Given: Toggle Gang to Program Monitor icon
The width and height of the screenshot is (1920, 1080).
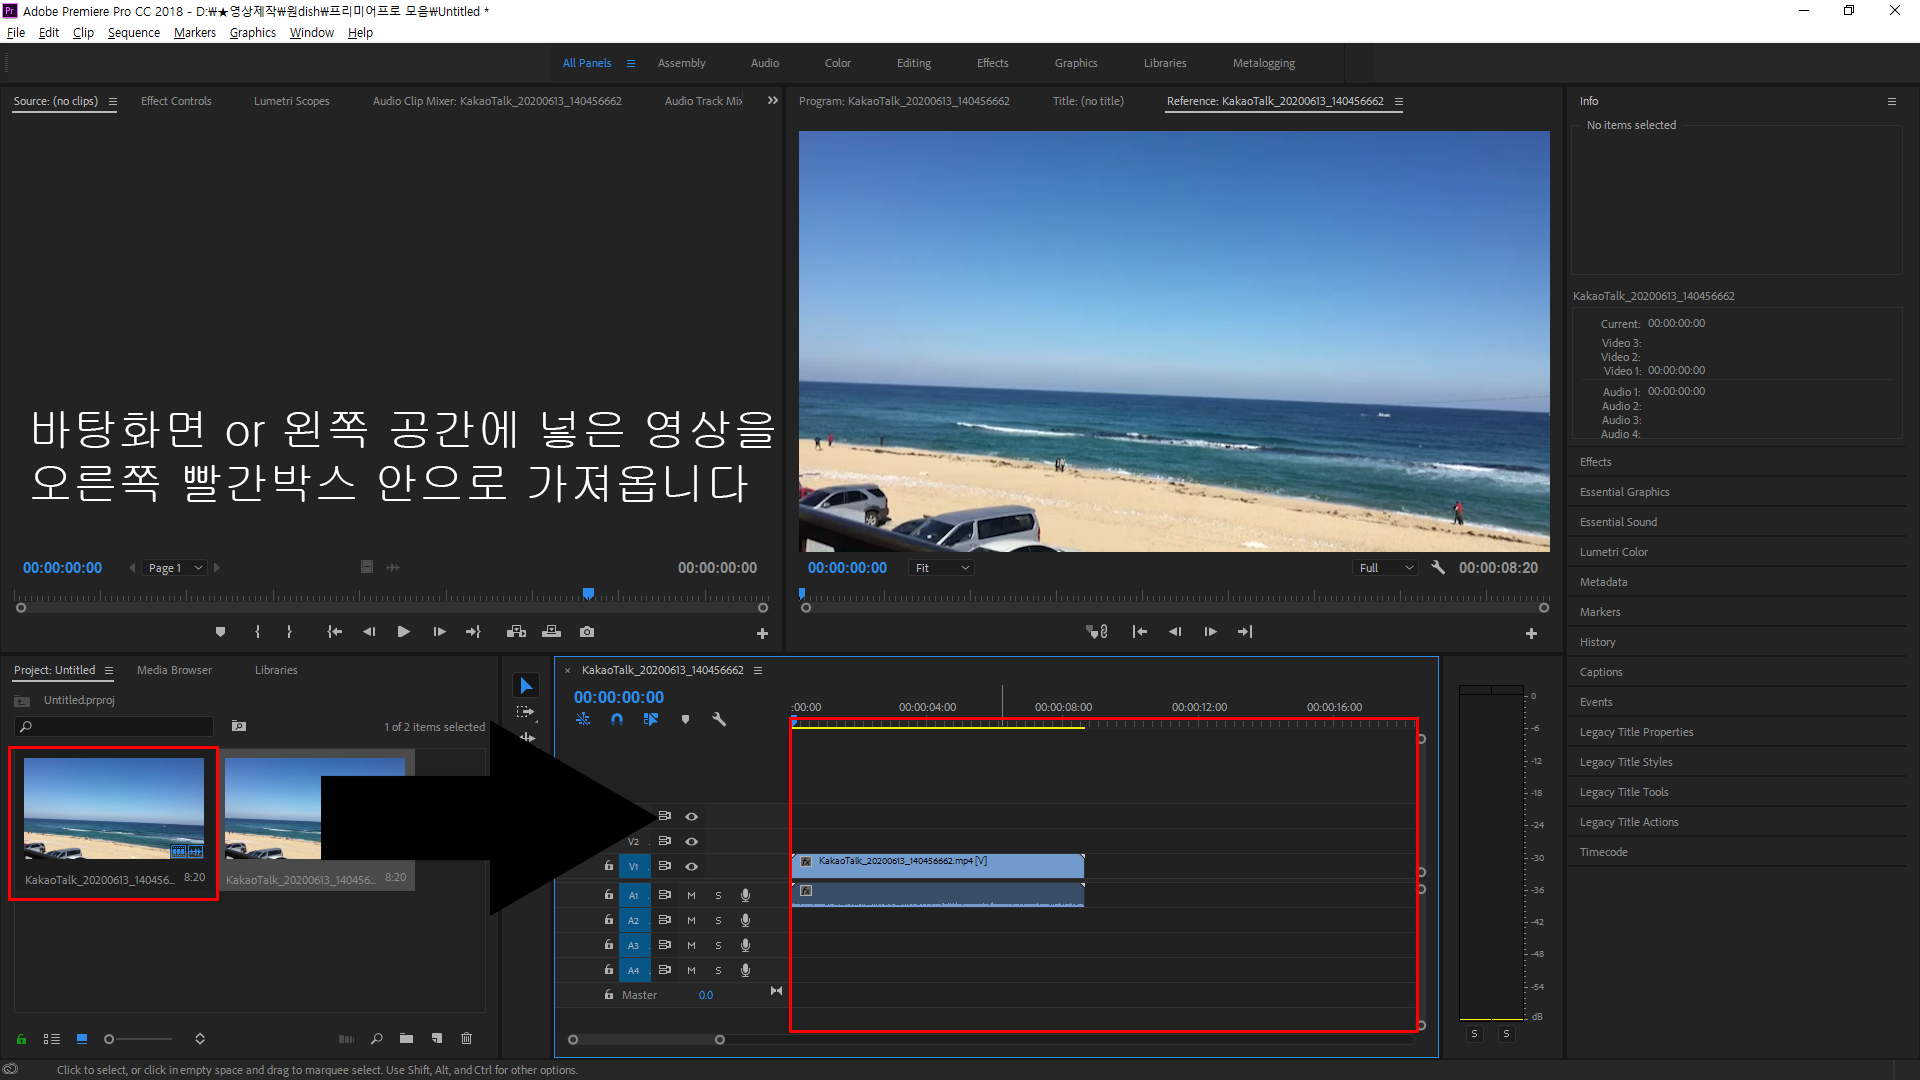Looking at the screenshot, I should pyautogui.click(x=1097, y=632).
